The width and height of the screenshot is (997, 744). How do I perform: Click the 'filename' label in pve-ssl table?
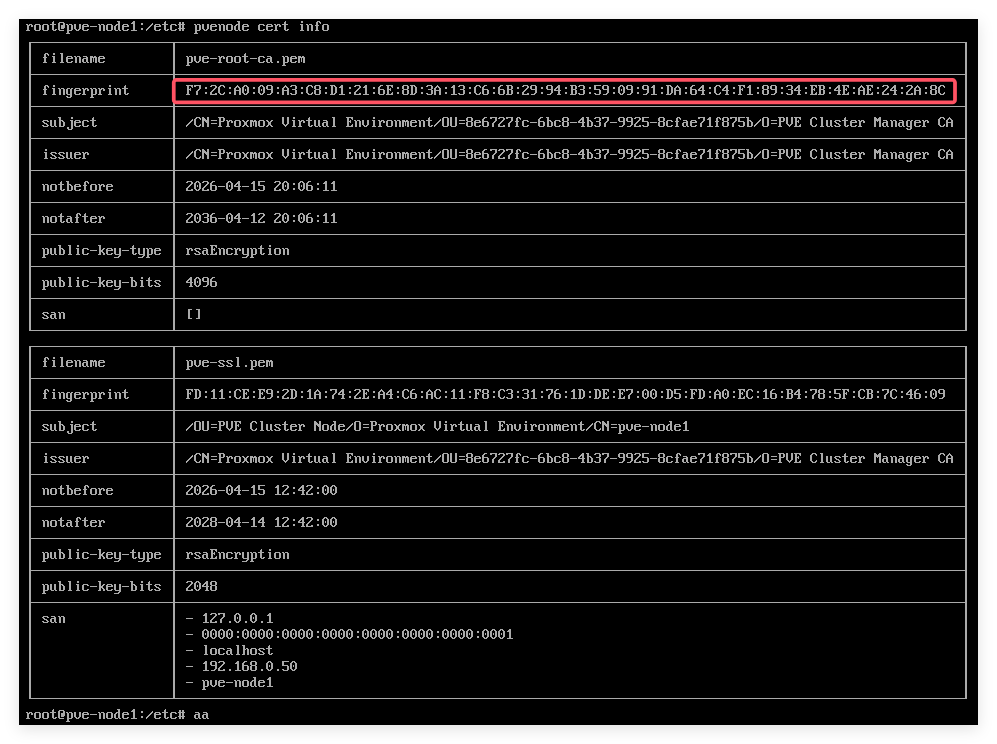click(x=73, y=362)
